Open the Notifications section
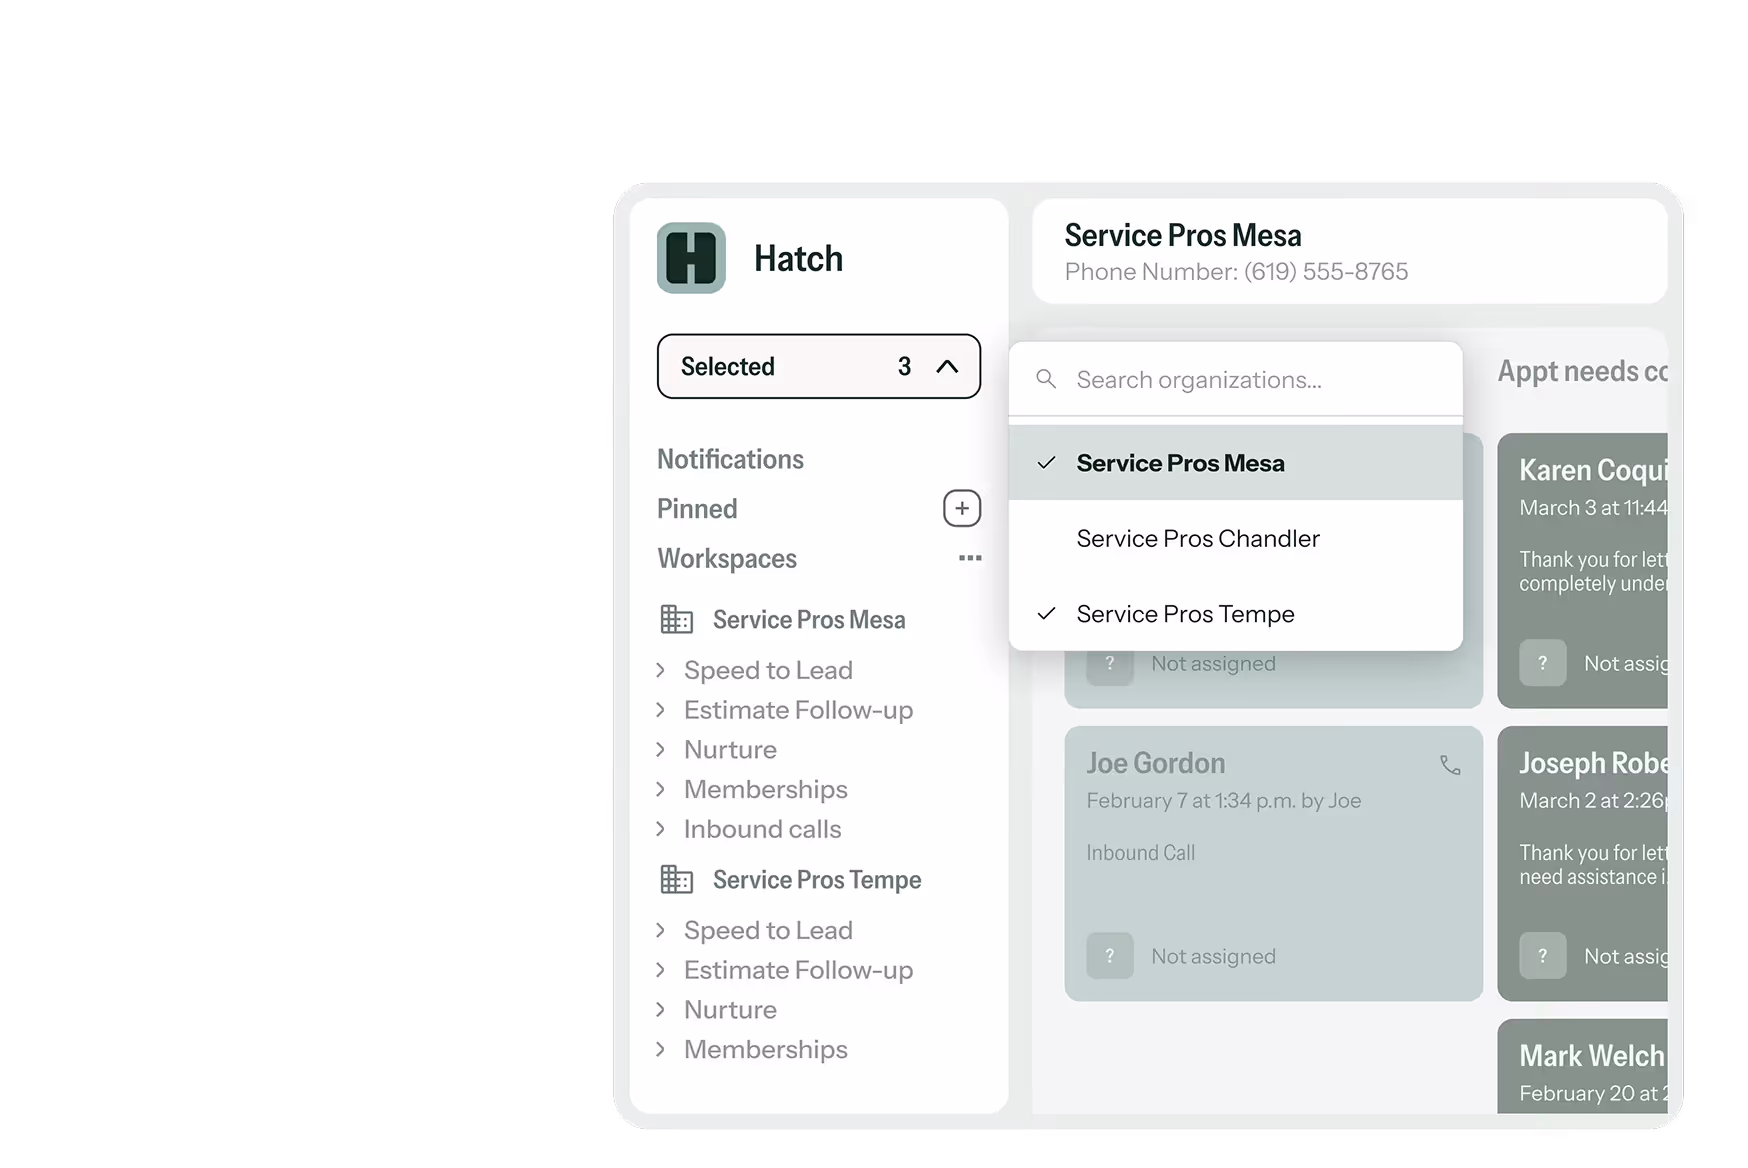This screenshot has height=1168, width=1748. (730, 458)
